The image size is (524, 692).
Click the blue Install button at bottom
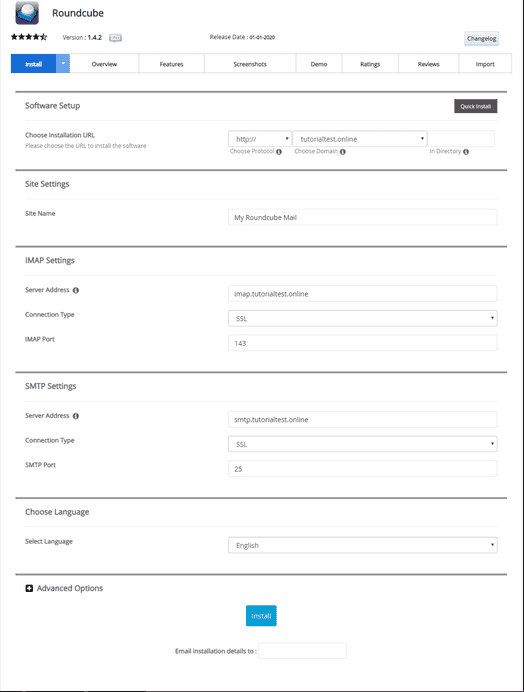[x=261, y=616]
